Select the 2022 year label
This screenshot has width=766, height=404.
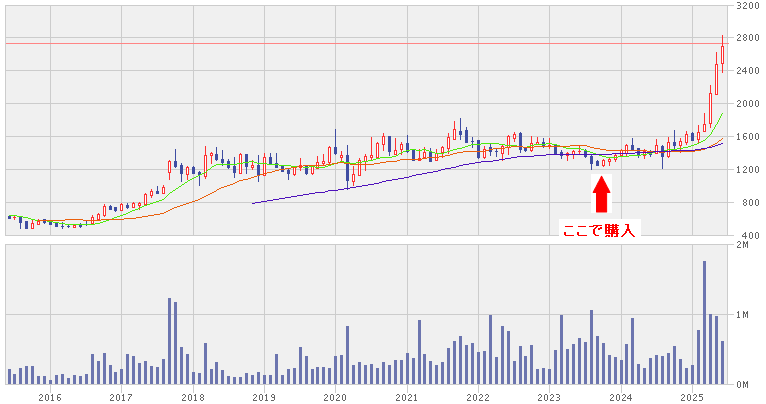point(478,398)
